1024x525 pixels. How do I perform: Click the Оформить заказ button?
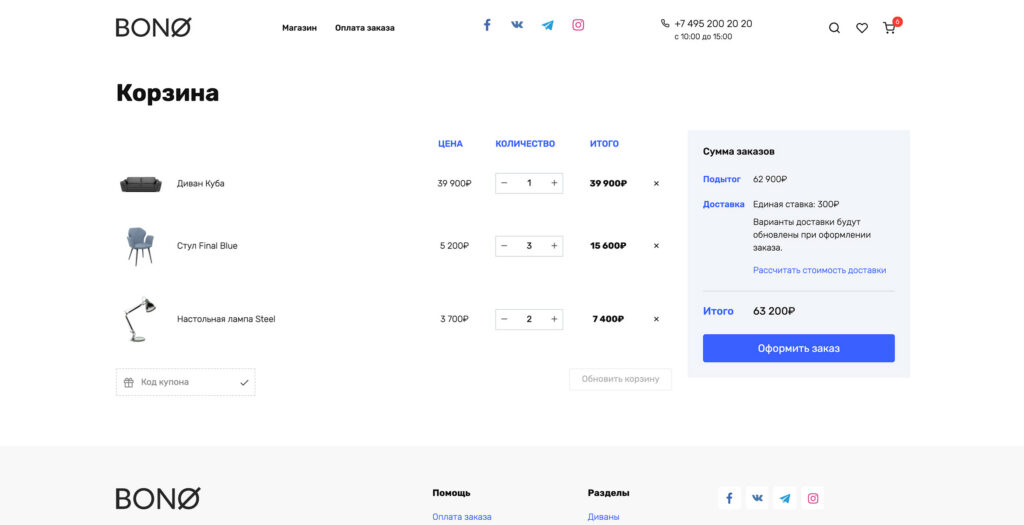click(799, 348)
